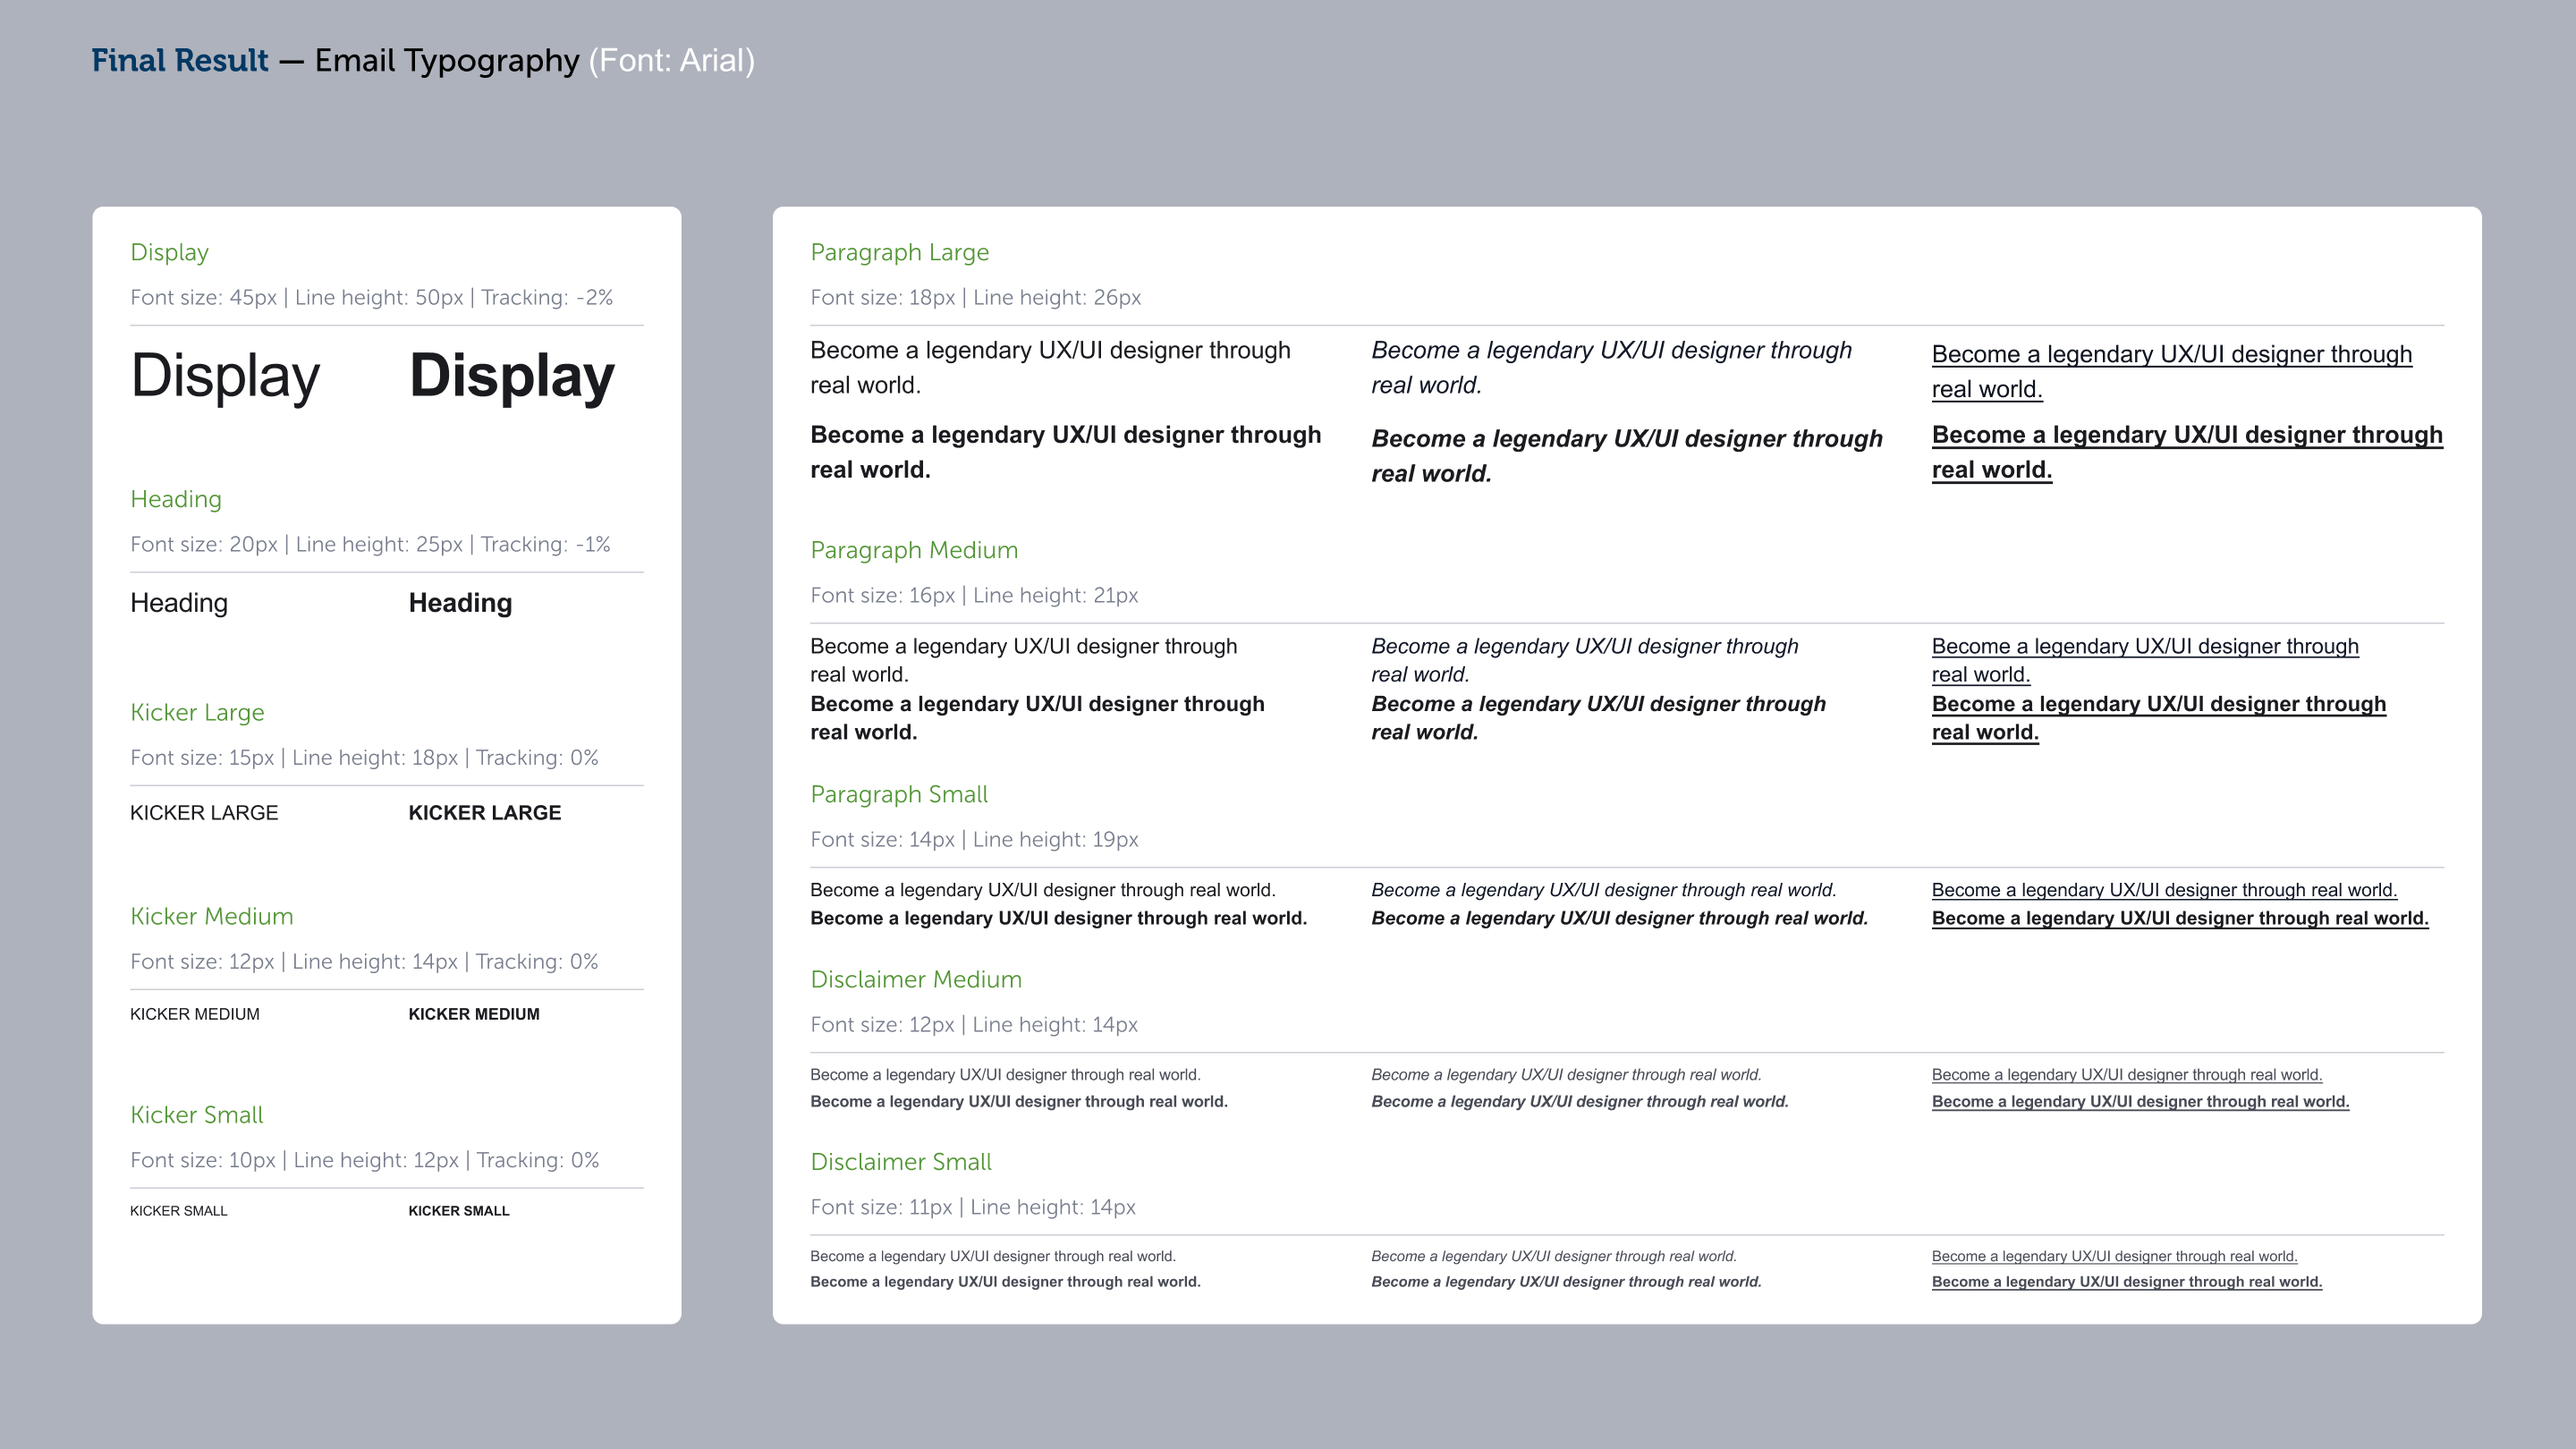Click the bold KICKER SMALL sample
The image size is (2576, 1449).
pyautogui.click(x=458, y=1211)
